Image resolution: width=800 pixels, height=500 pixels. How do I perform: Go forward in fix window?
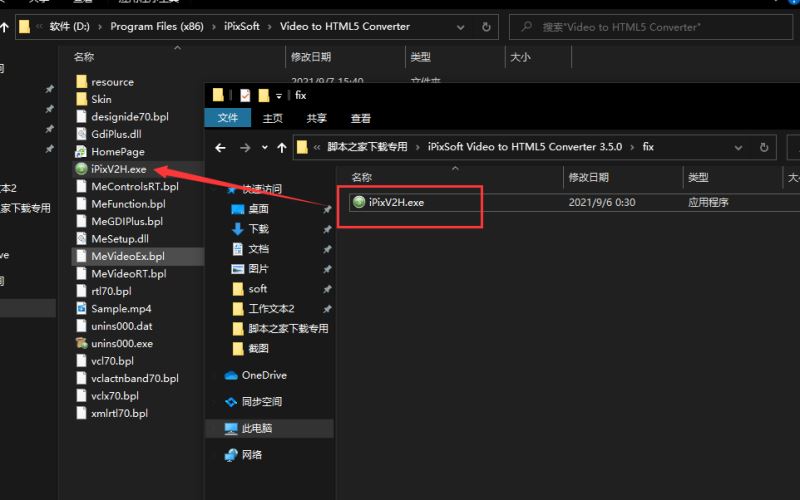[x=245, y=147]
